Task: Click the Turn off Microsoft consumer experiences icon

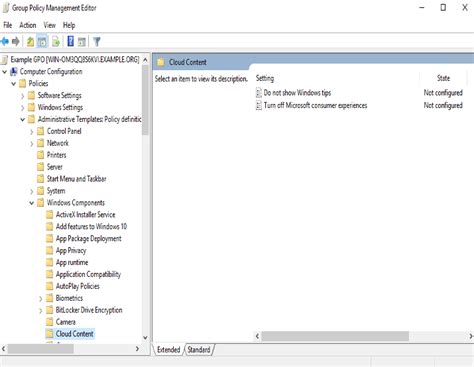Action: point(259,105)
